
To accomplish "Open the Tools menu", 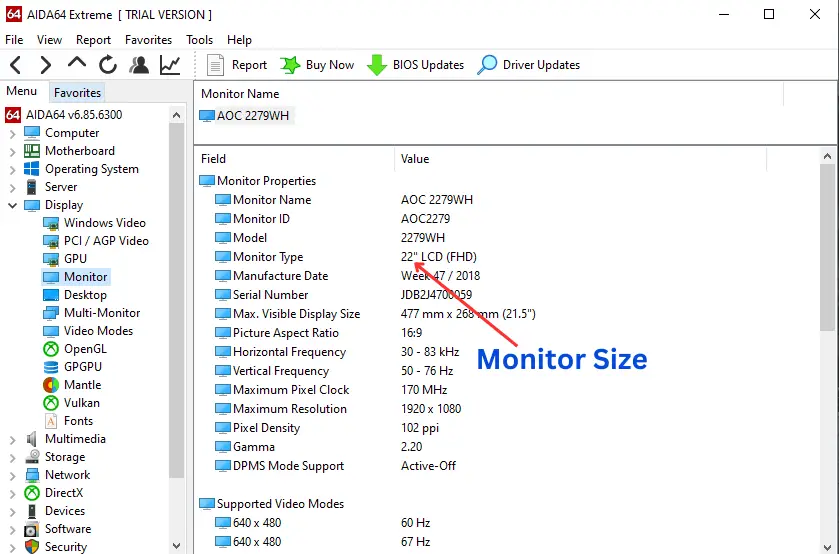I will click(200, 40).
